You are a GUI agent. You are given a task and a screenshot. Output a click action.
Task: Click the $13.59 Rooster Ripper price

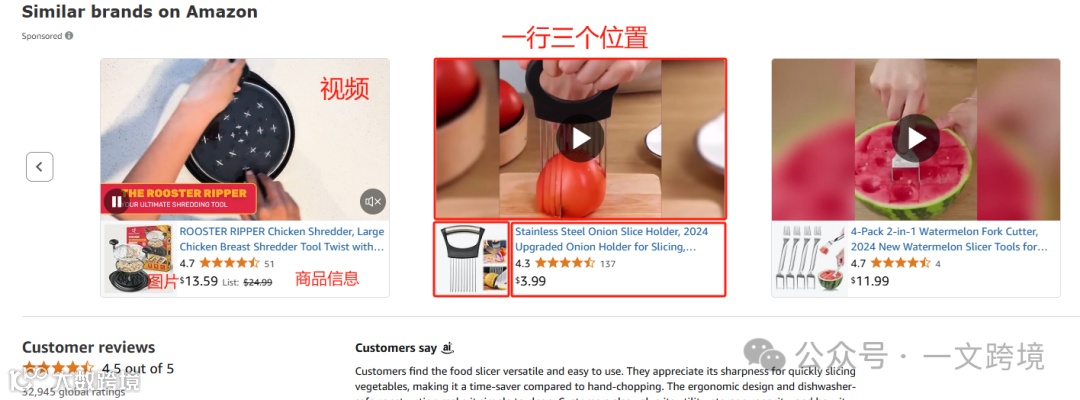[x=199, y=281]
